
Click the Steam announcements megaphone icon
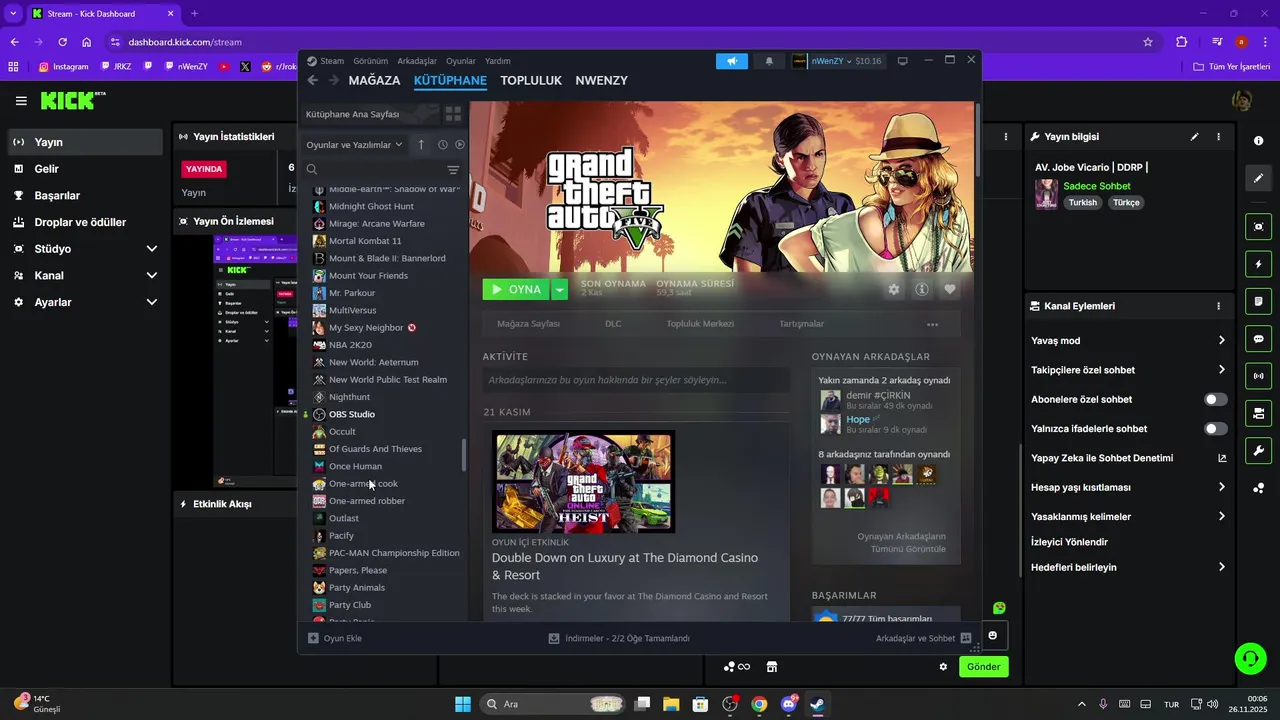[732, 61]
